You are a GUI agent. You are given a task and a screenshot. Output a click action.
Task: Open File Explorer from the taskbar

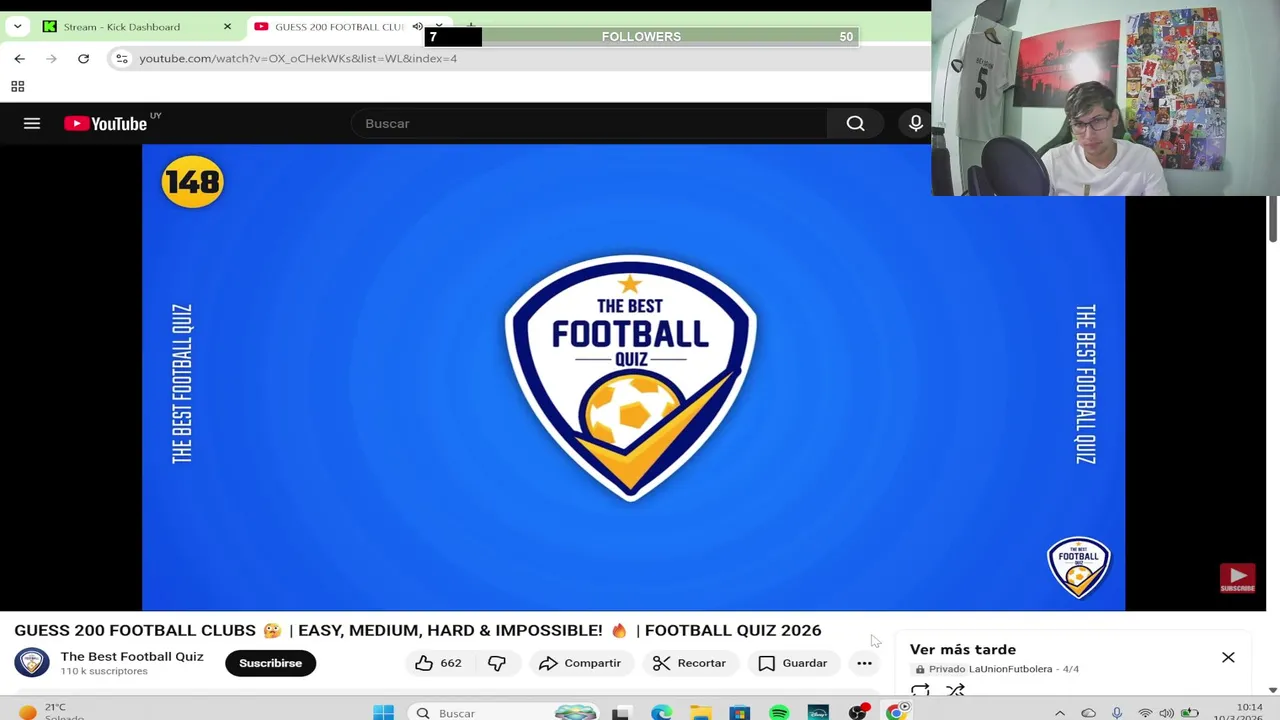[701, 712]
